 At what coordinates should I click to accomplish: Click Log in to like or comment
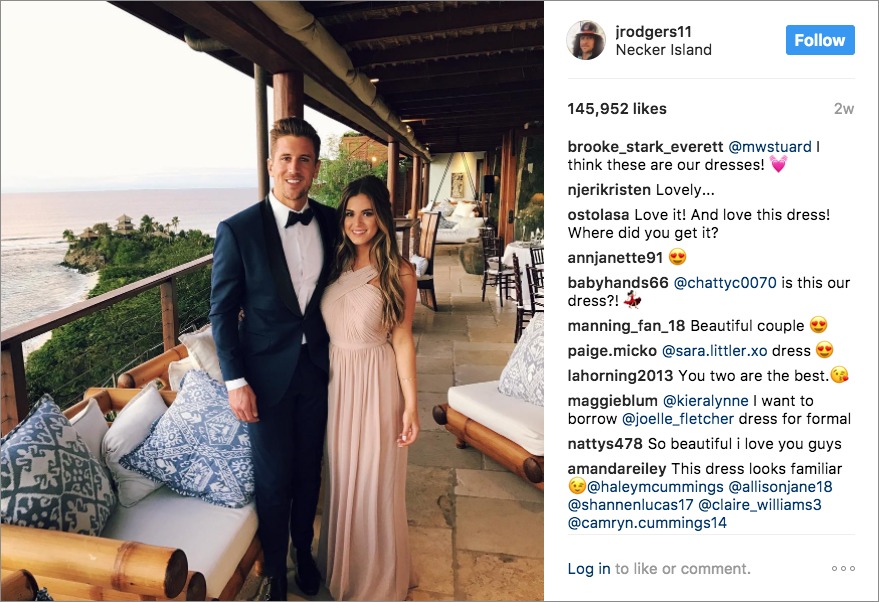pos(589,569)
